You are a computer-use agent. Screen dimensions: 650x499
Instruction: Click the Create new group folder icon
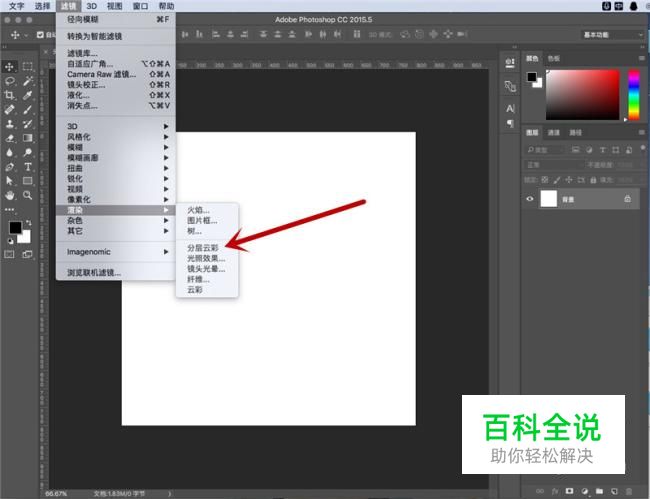click(599, 491)
